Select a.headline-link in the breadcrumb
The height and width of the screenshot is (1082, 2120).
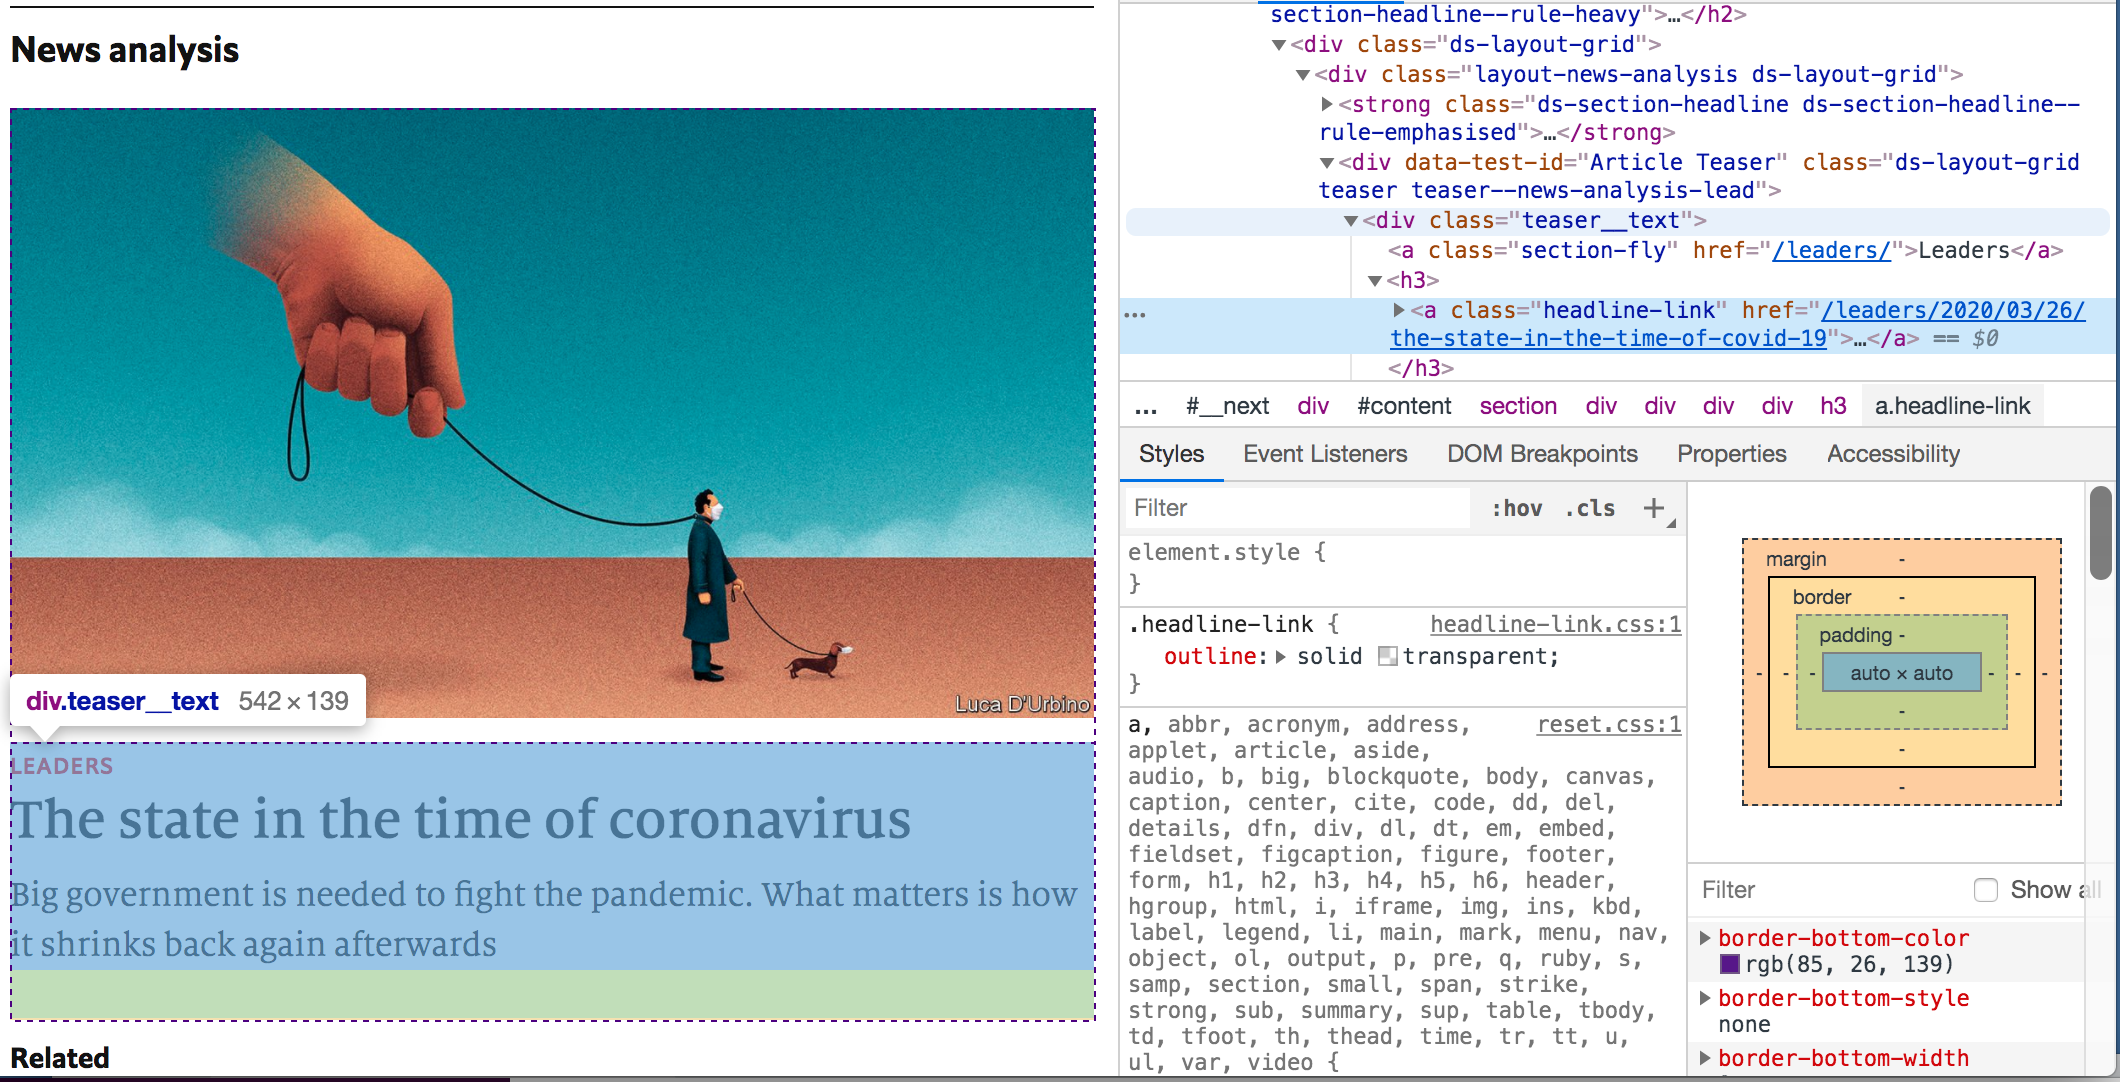[1952, 406]
